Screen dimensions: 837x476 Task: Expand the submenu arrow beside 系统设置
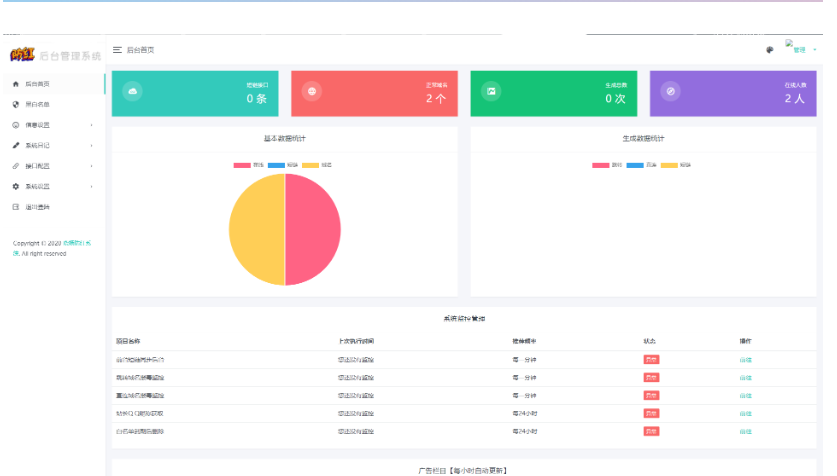92,186
